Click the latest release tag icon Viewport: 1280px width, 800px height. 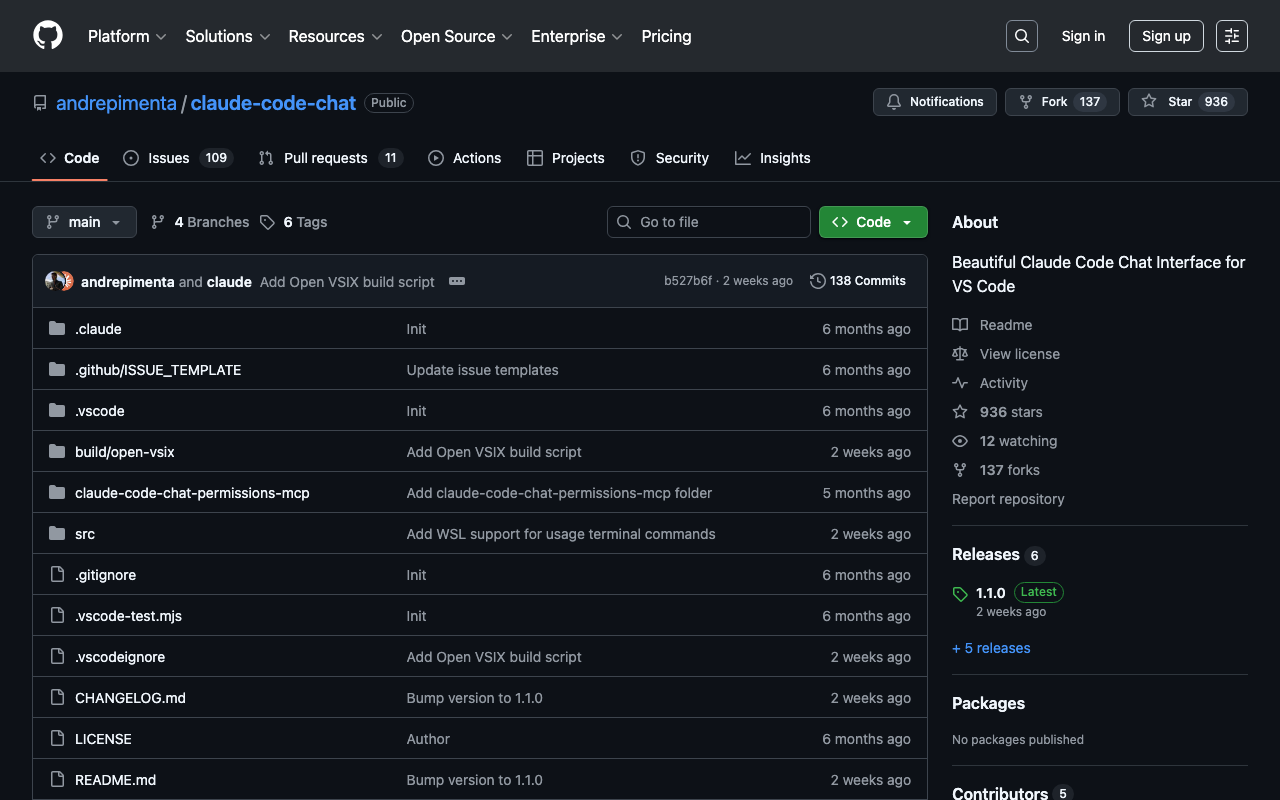point(960,594)
